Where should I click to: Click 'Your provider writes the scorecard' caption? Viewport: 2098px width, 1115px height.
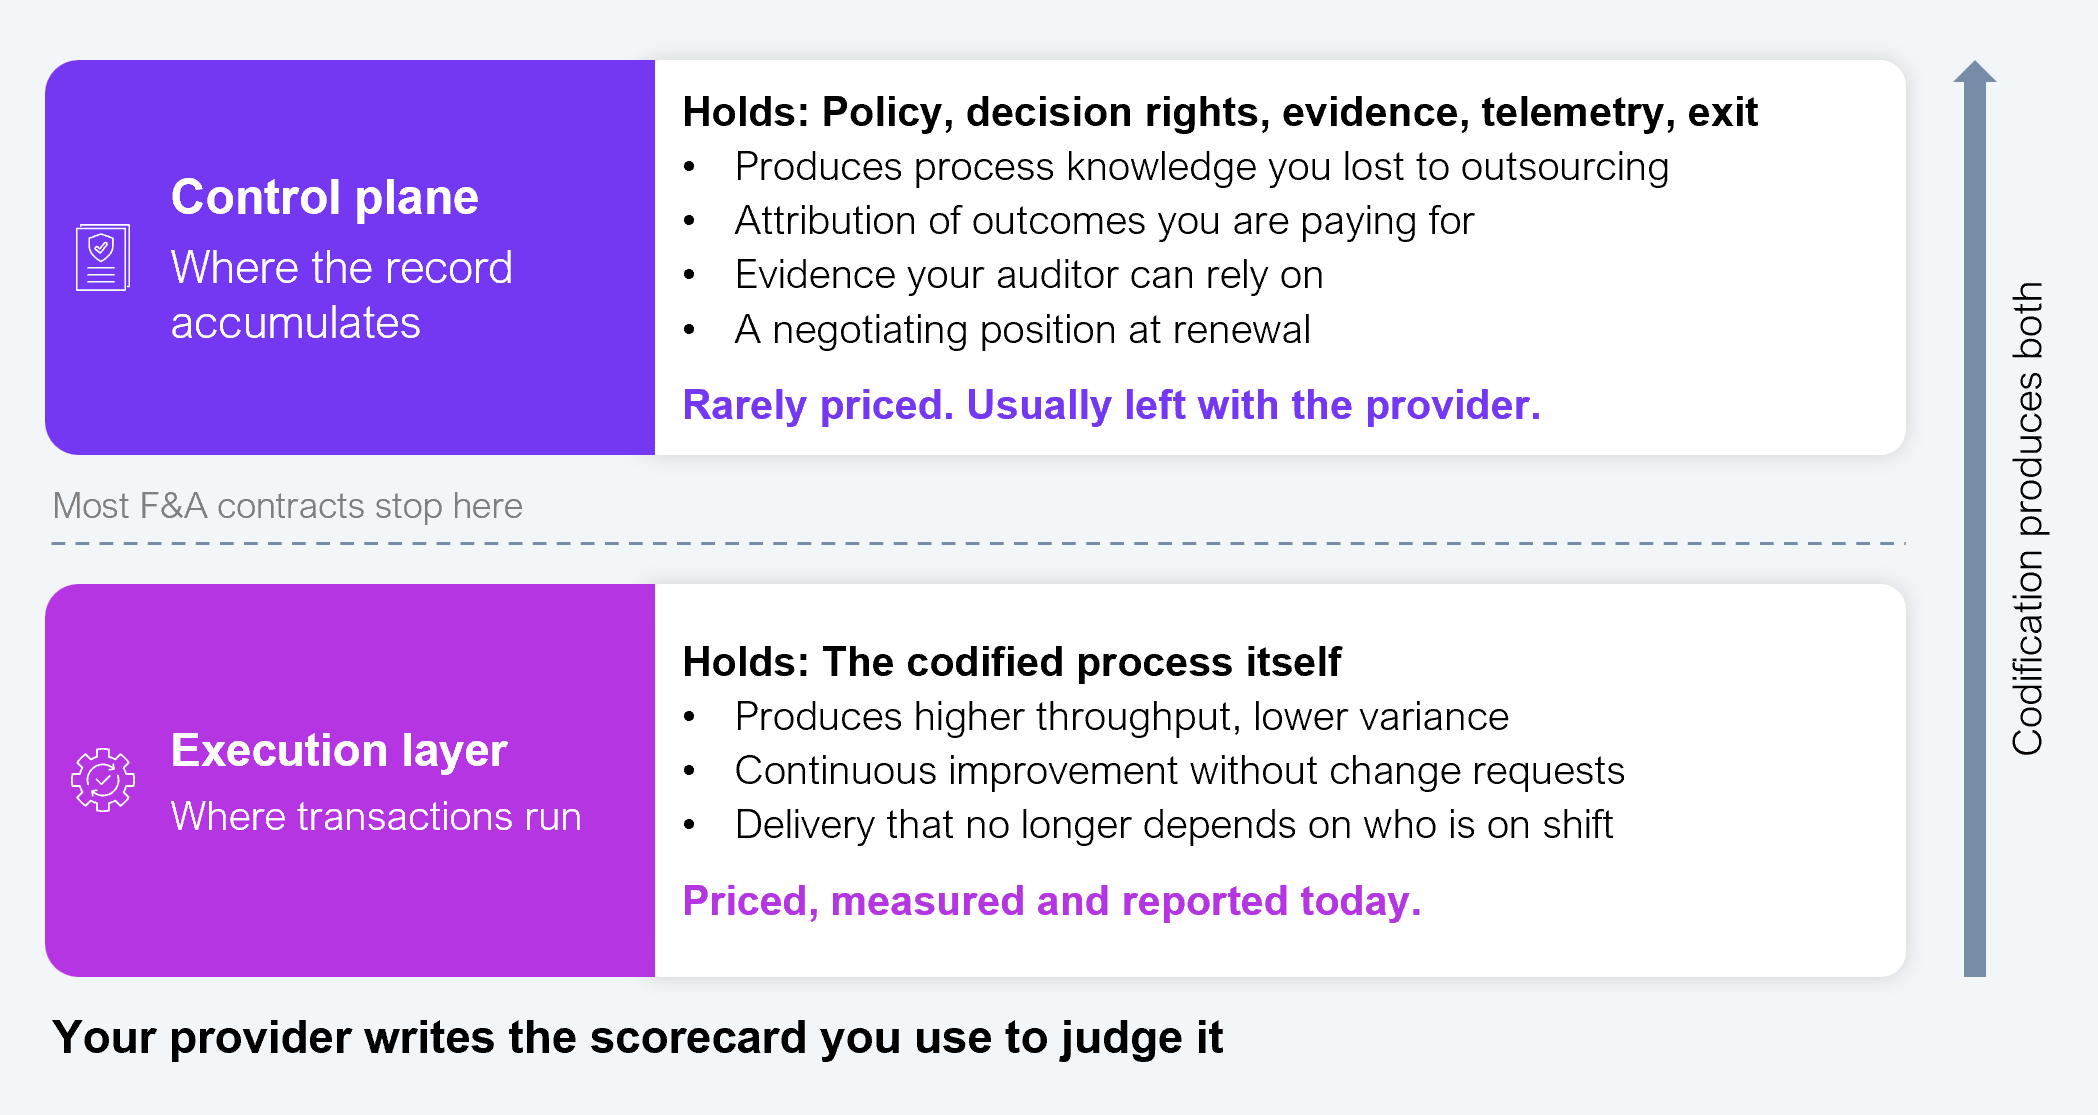[x=637, y=1037]
